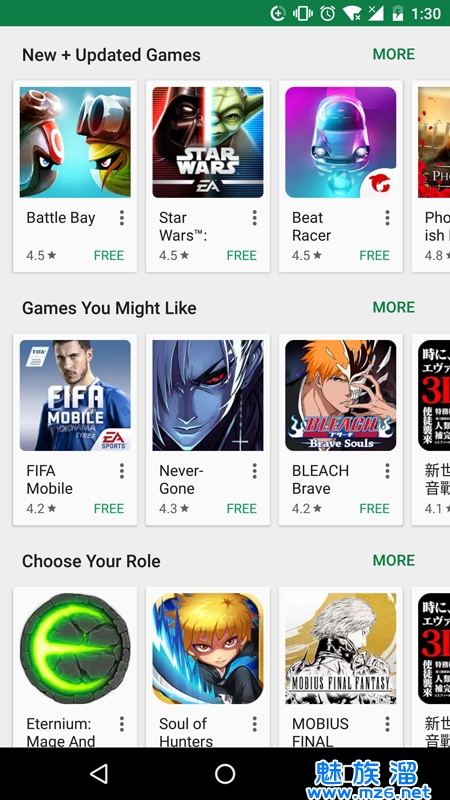Open the Eternium green rune icon
The image size is (450, 800).
click(75, 648)
